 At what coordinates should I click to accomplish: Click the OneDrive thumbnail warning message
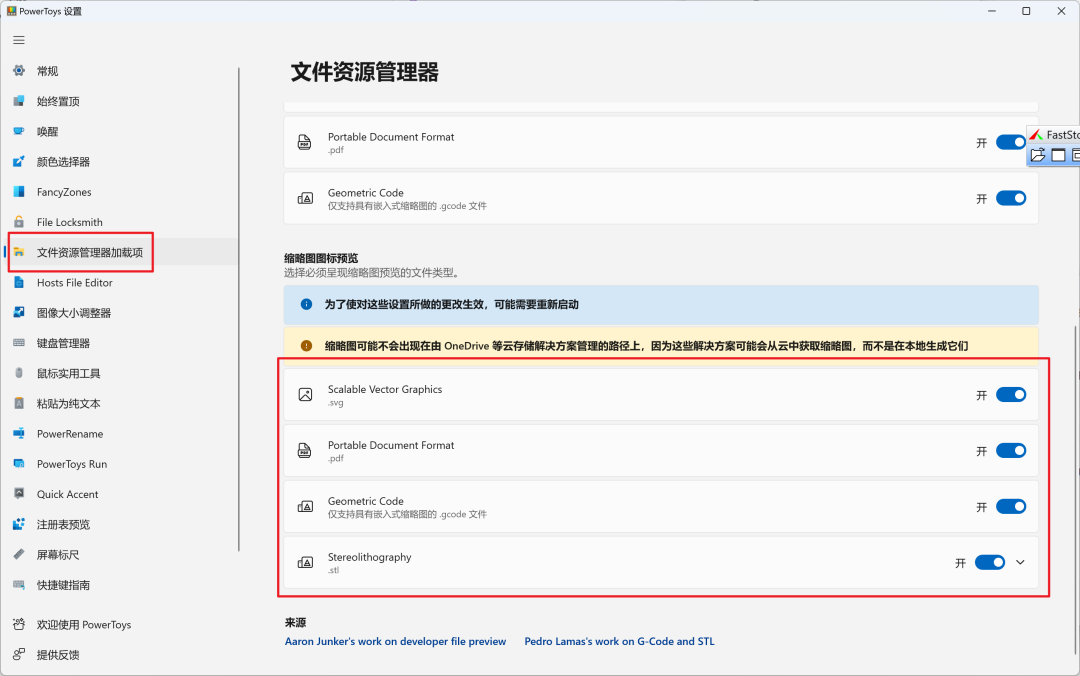pyautogui.click(x=646, y=346)
